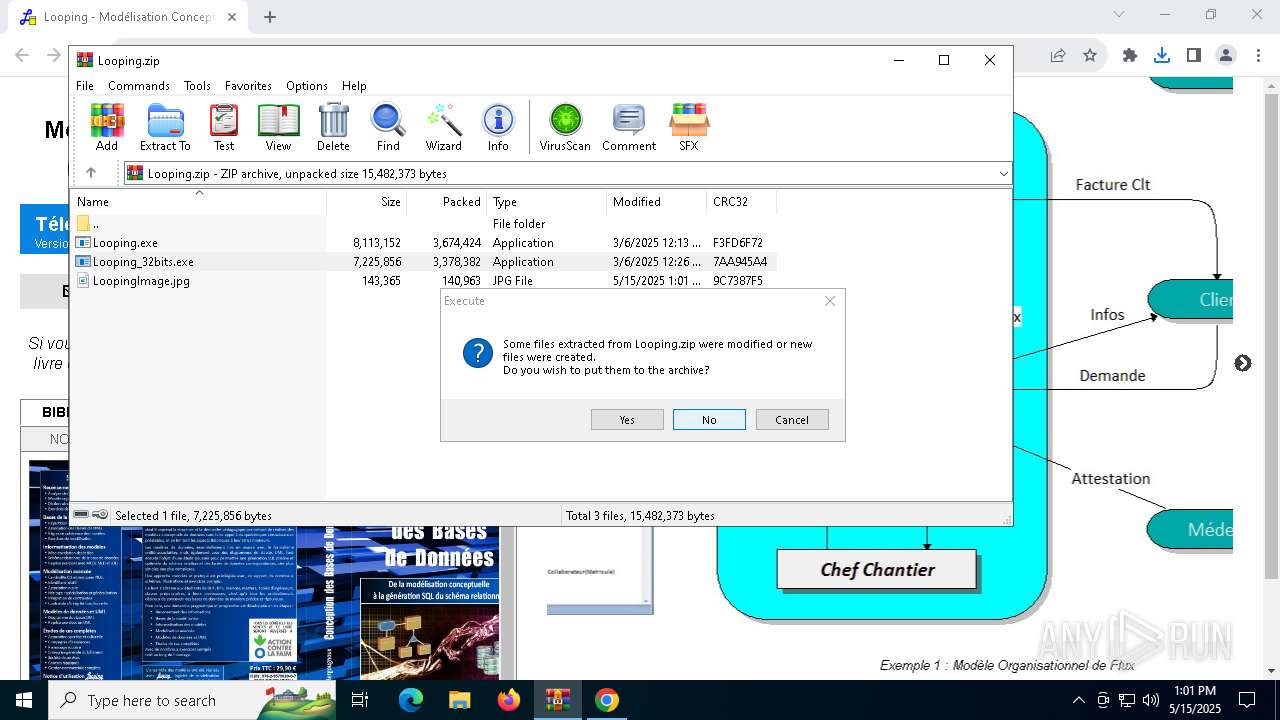The width and height of the screenshot is (1280, 720).
Task: Click the Extract To toolbar icon
Action: [x=165, y=127]
